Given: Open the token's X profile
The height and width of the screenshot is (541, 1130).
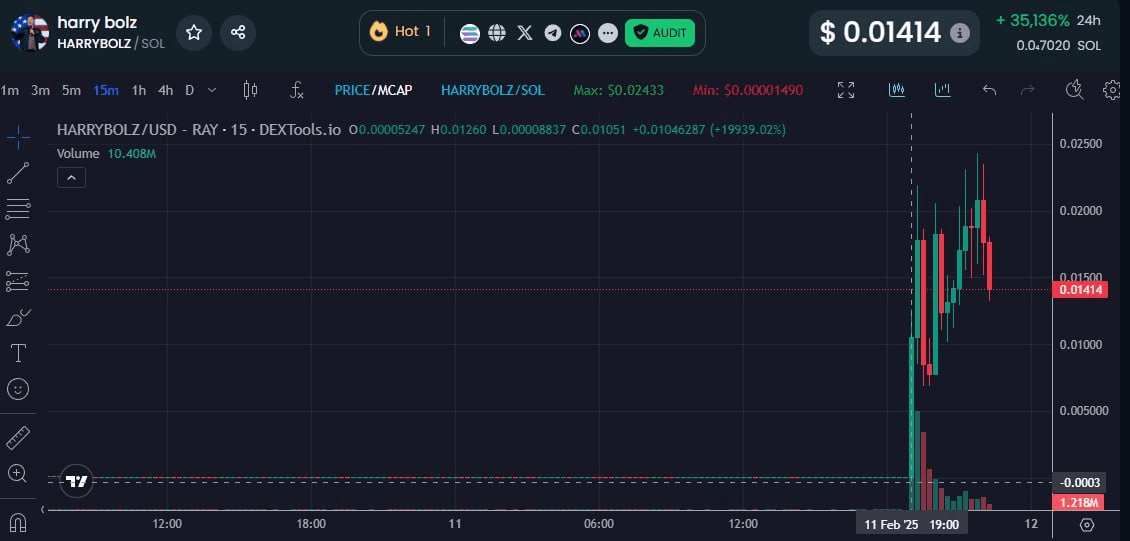Looking at the screenshot, I should click(x=525, y=33).
